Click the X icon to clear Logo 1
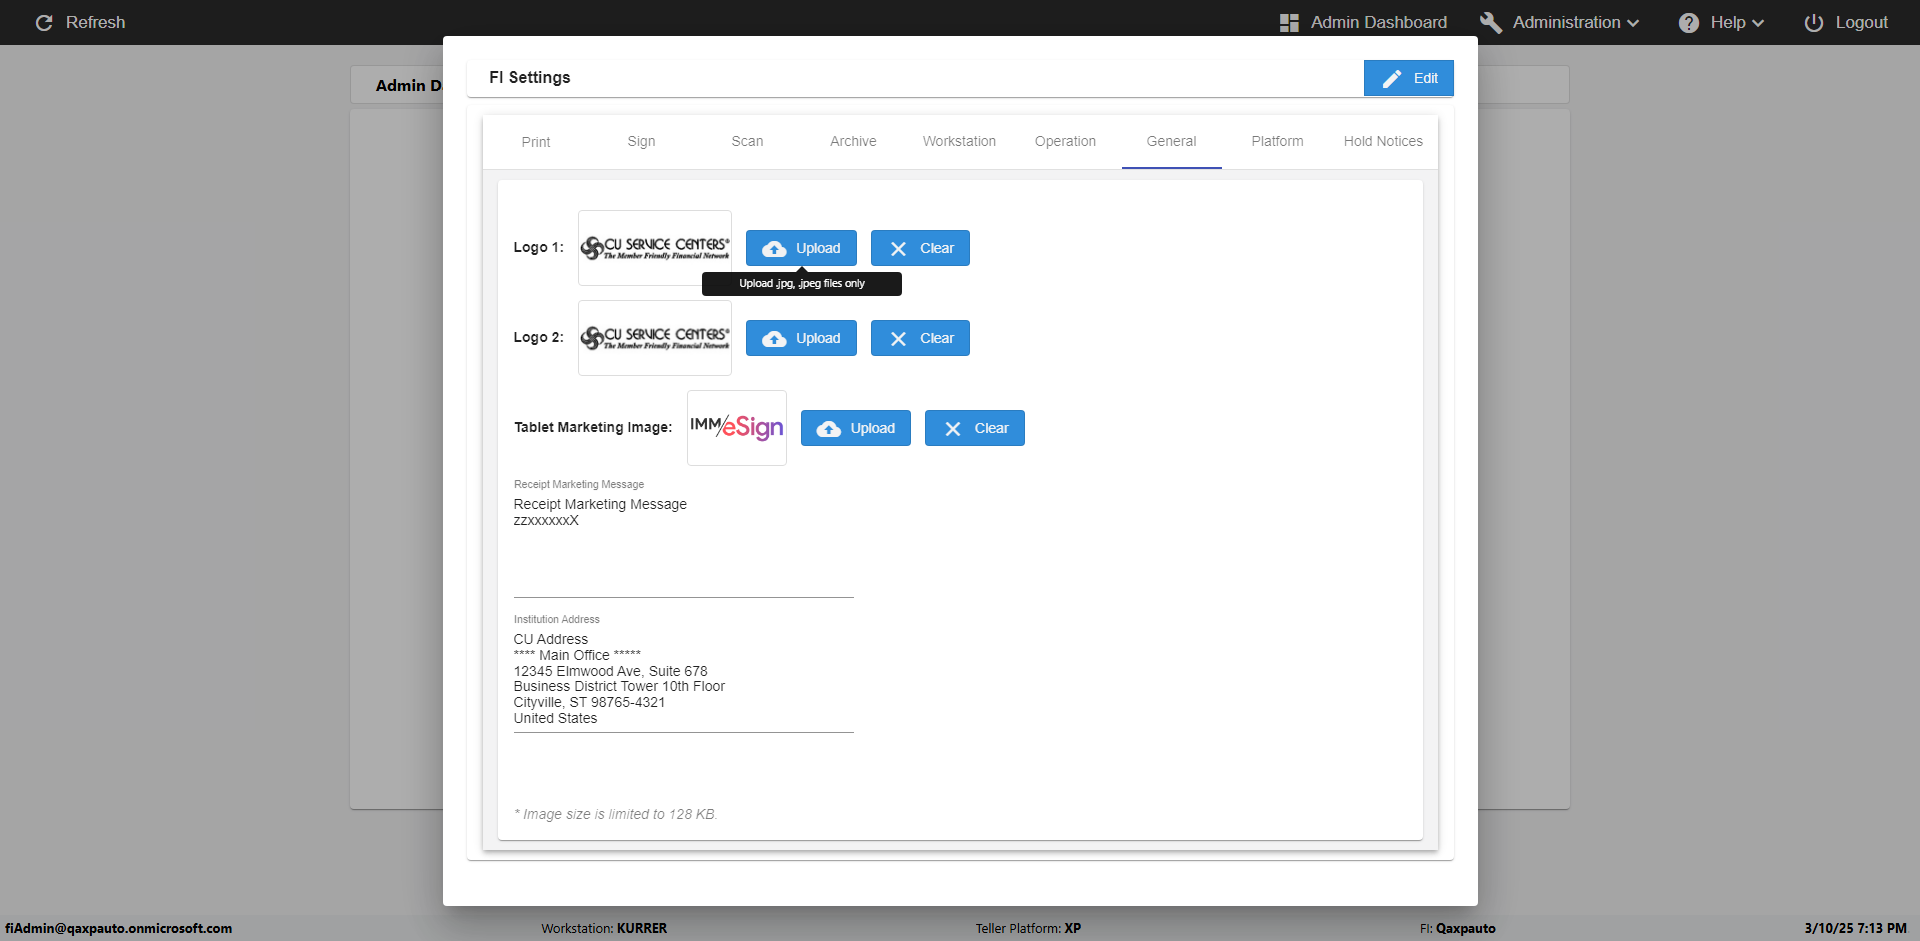Screen dimensions: 1920x941 coord(898,248)
